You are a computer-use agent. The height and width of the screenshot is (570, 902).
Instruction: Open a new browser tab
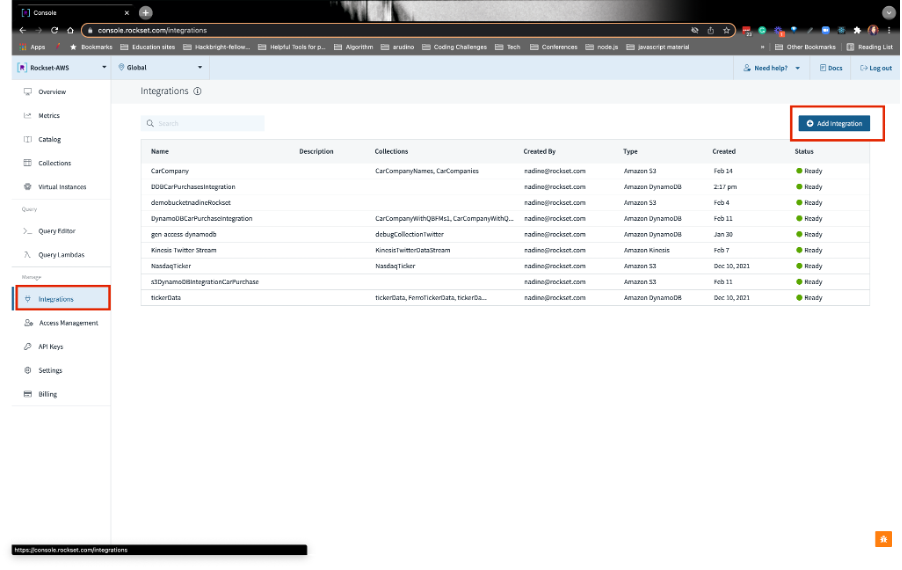(x=146, y=13)
